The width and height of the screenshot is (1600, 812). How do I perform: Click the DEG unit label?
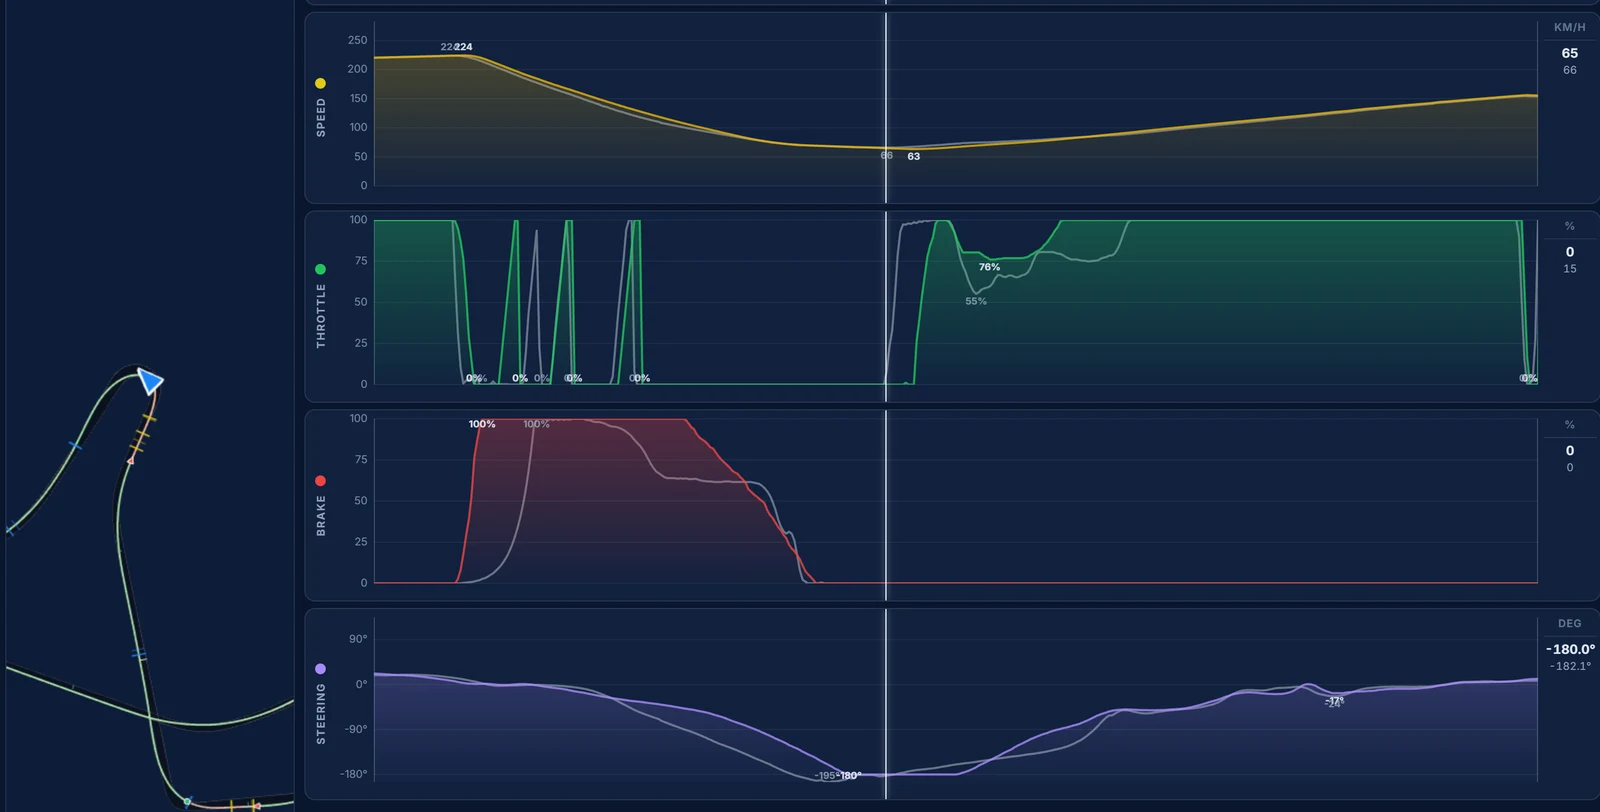pyautogui.click(x=1569, y=624)
